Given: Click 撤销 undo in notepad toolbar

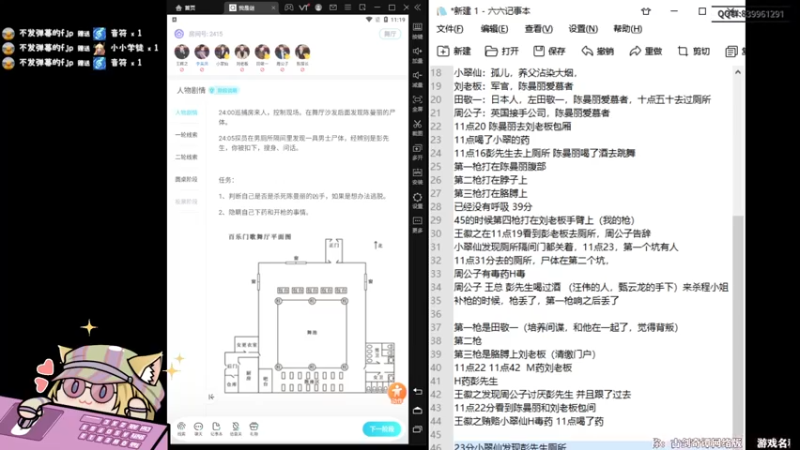Looking at the screenshot, I should click(597, 51).
